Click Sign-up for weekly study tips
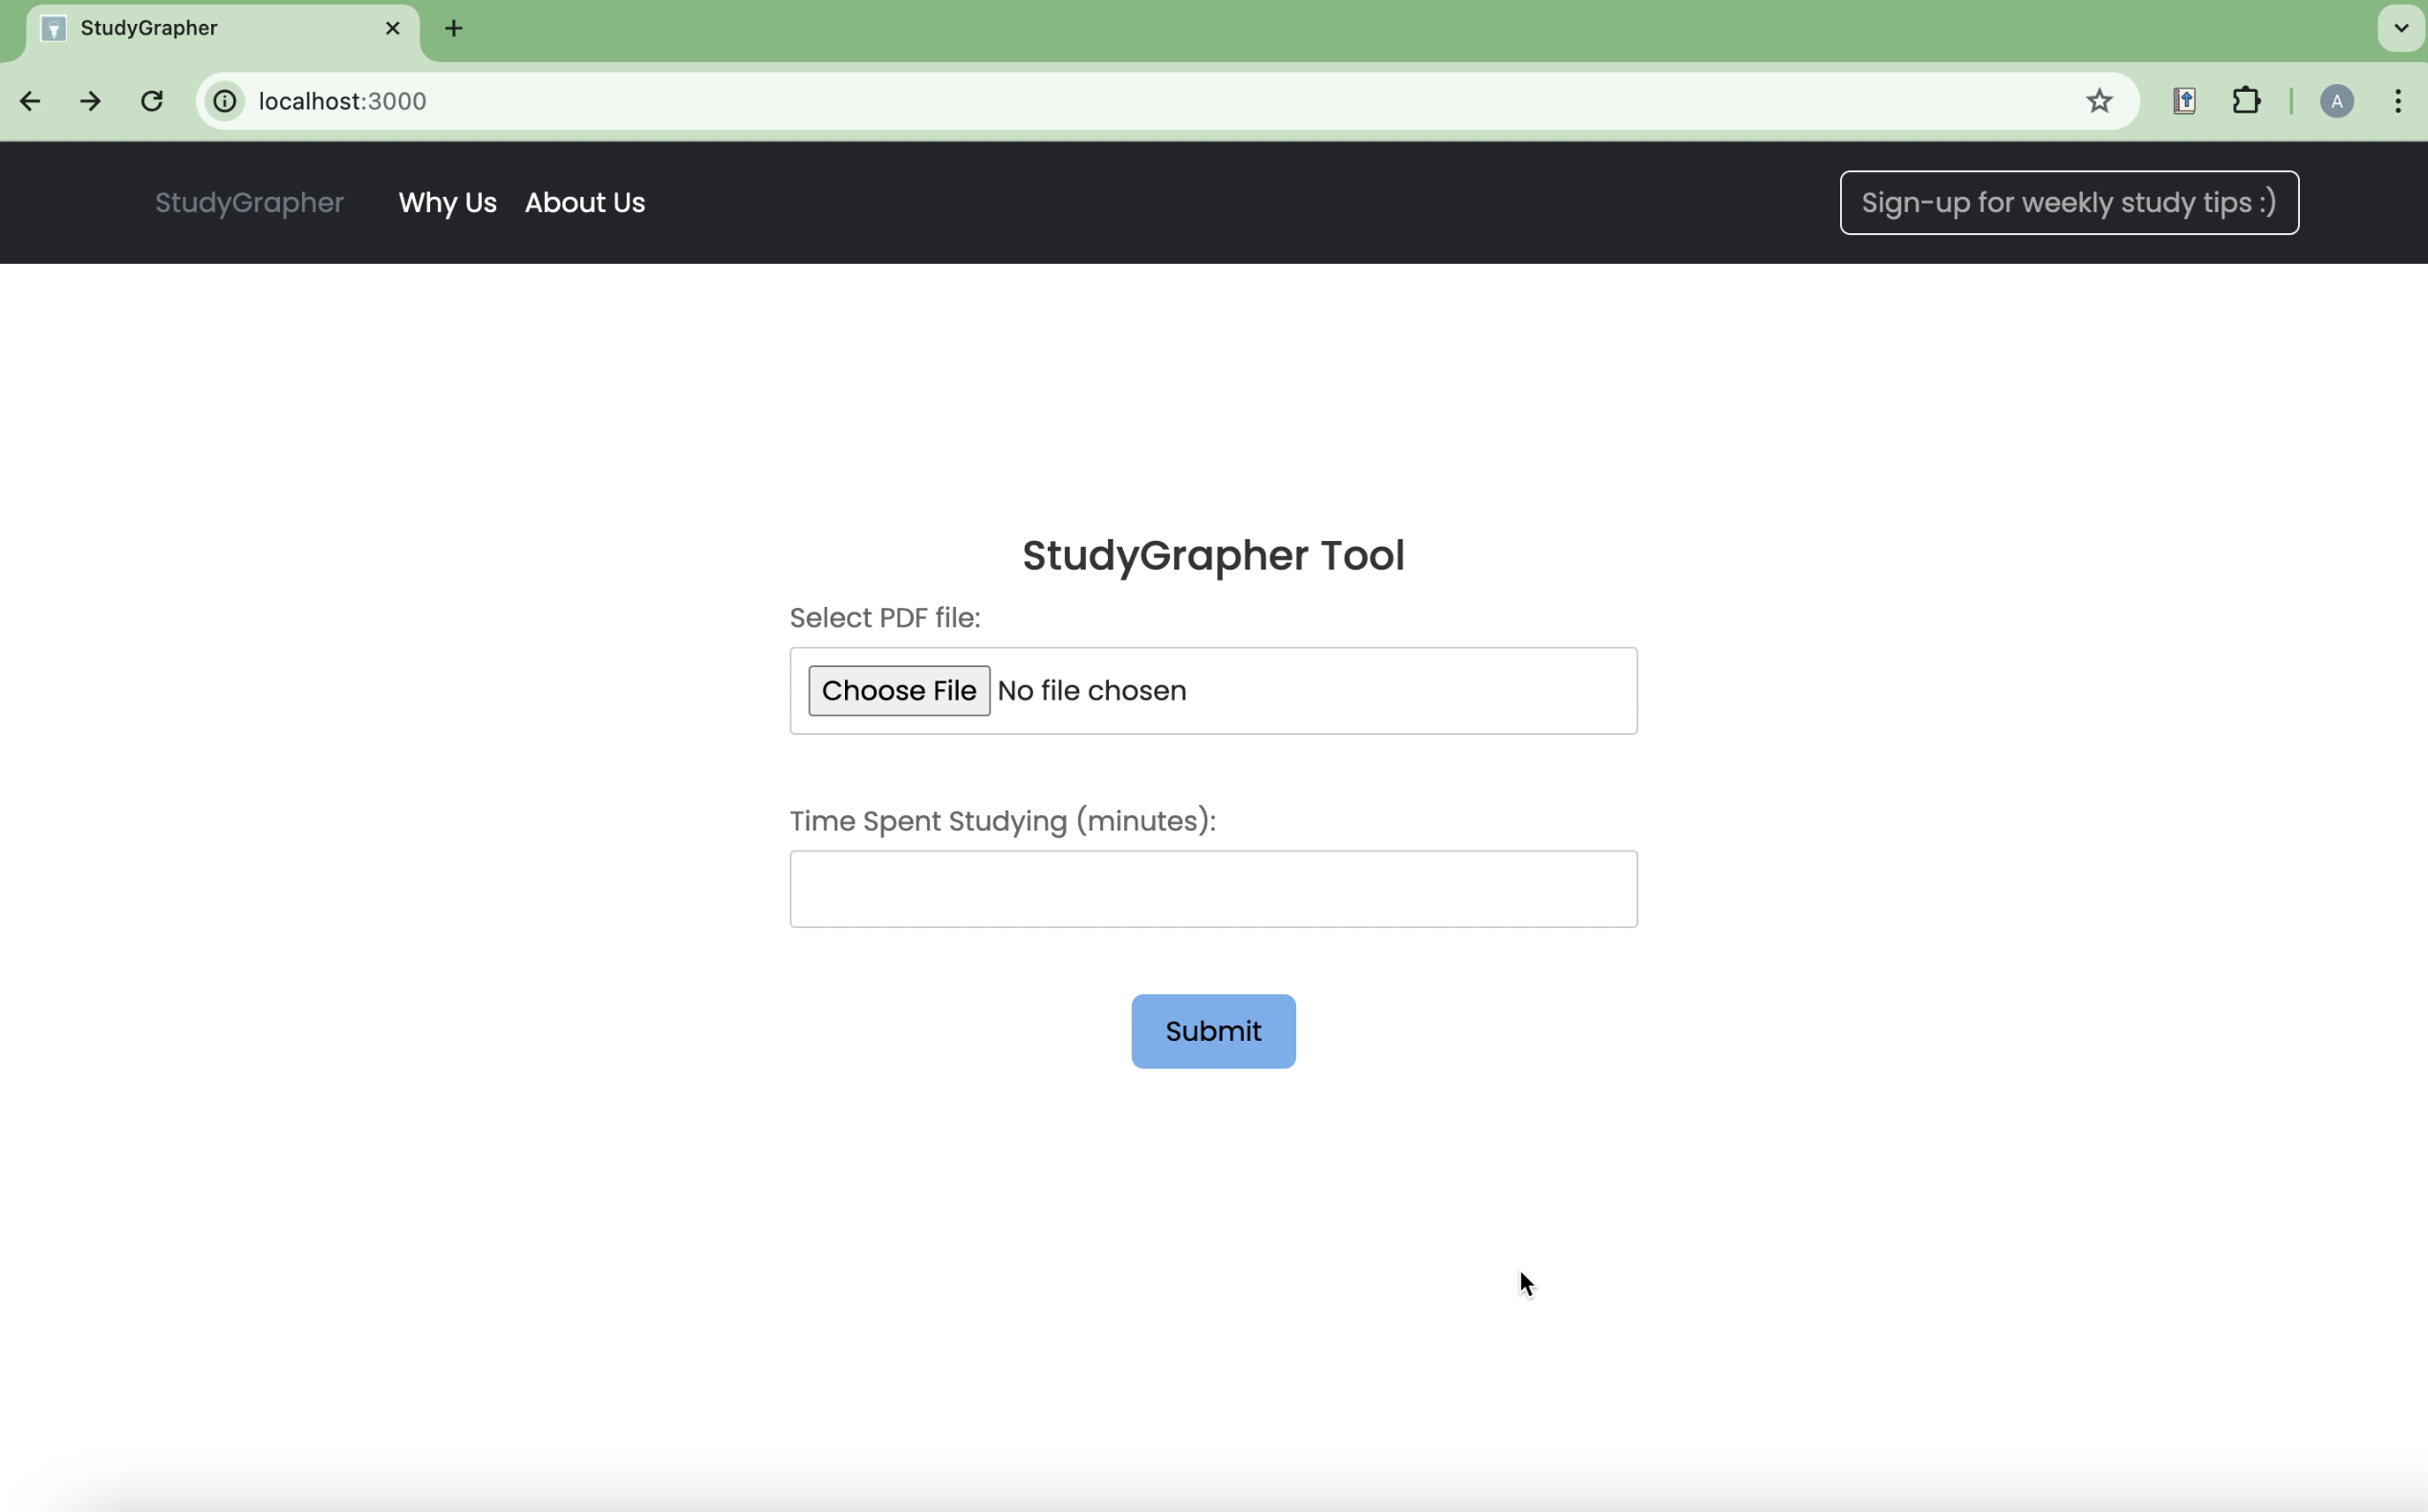 coord(2068,203)
